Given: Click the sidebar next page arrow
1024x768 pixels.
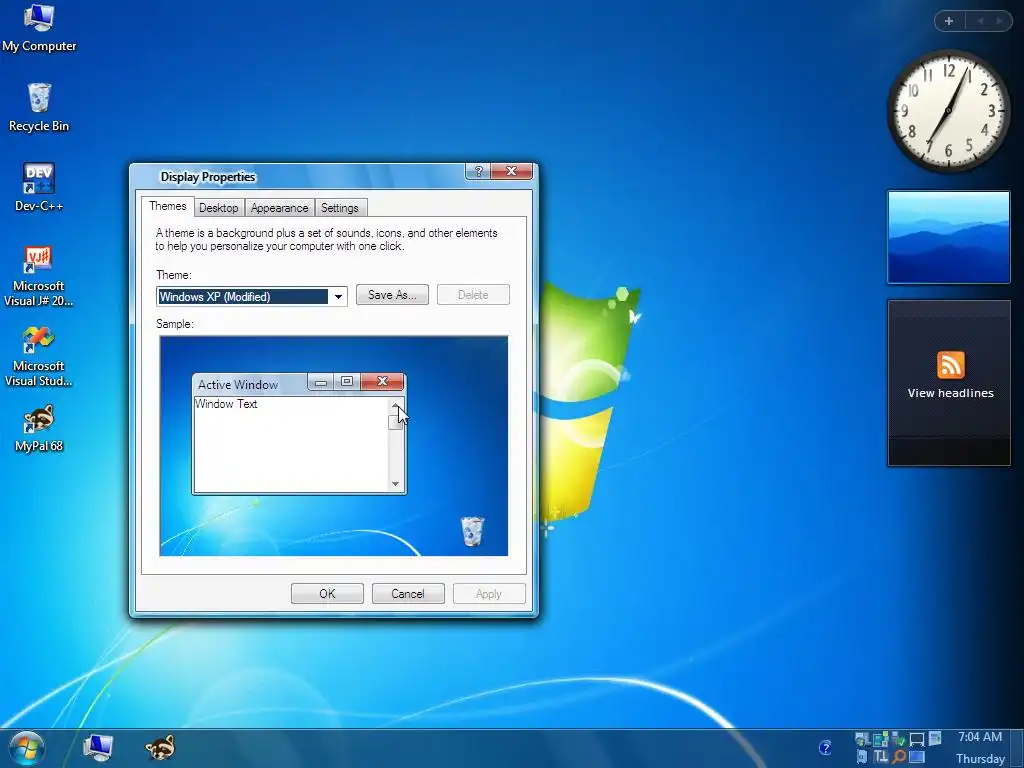Looking at the screenshot, I should (x=999, y=21).
